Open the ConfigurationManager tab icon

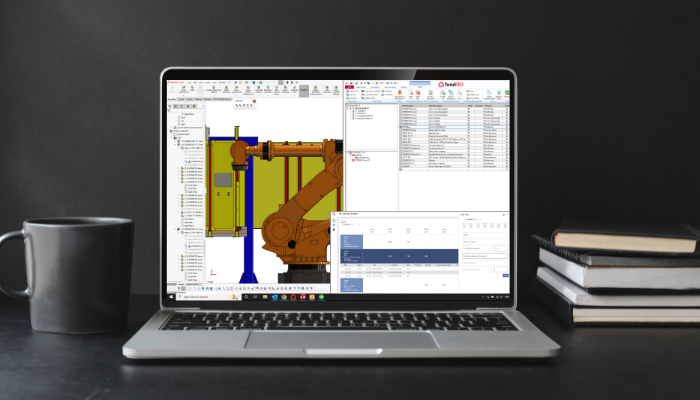tap(182, 106)
